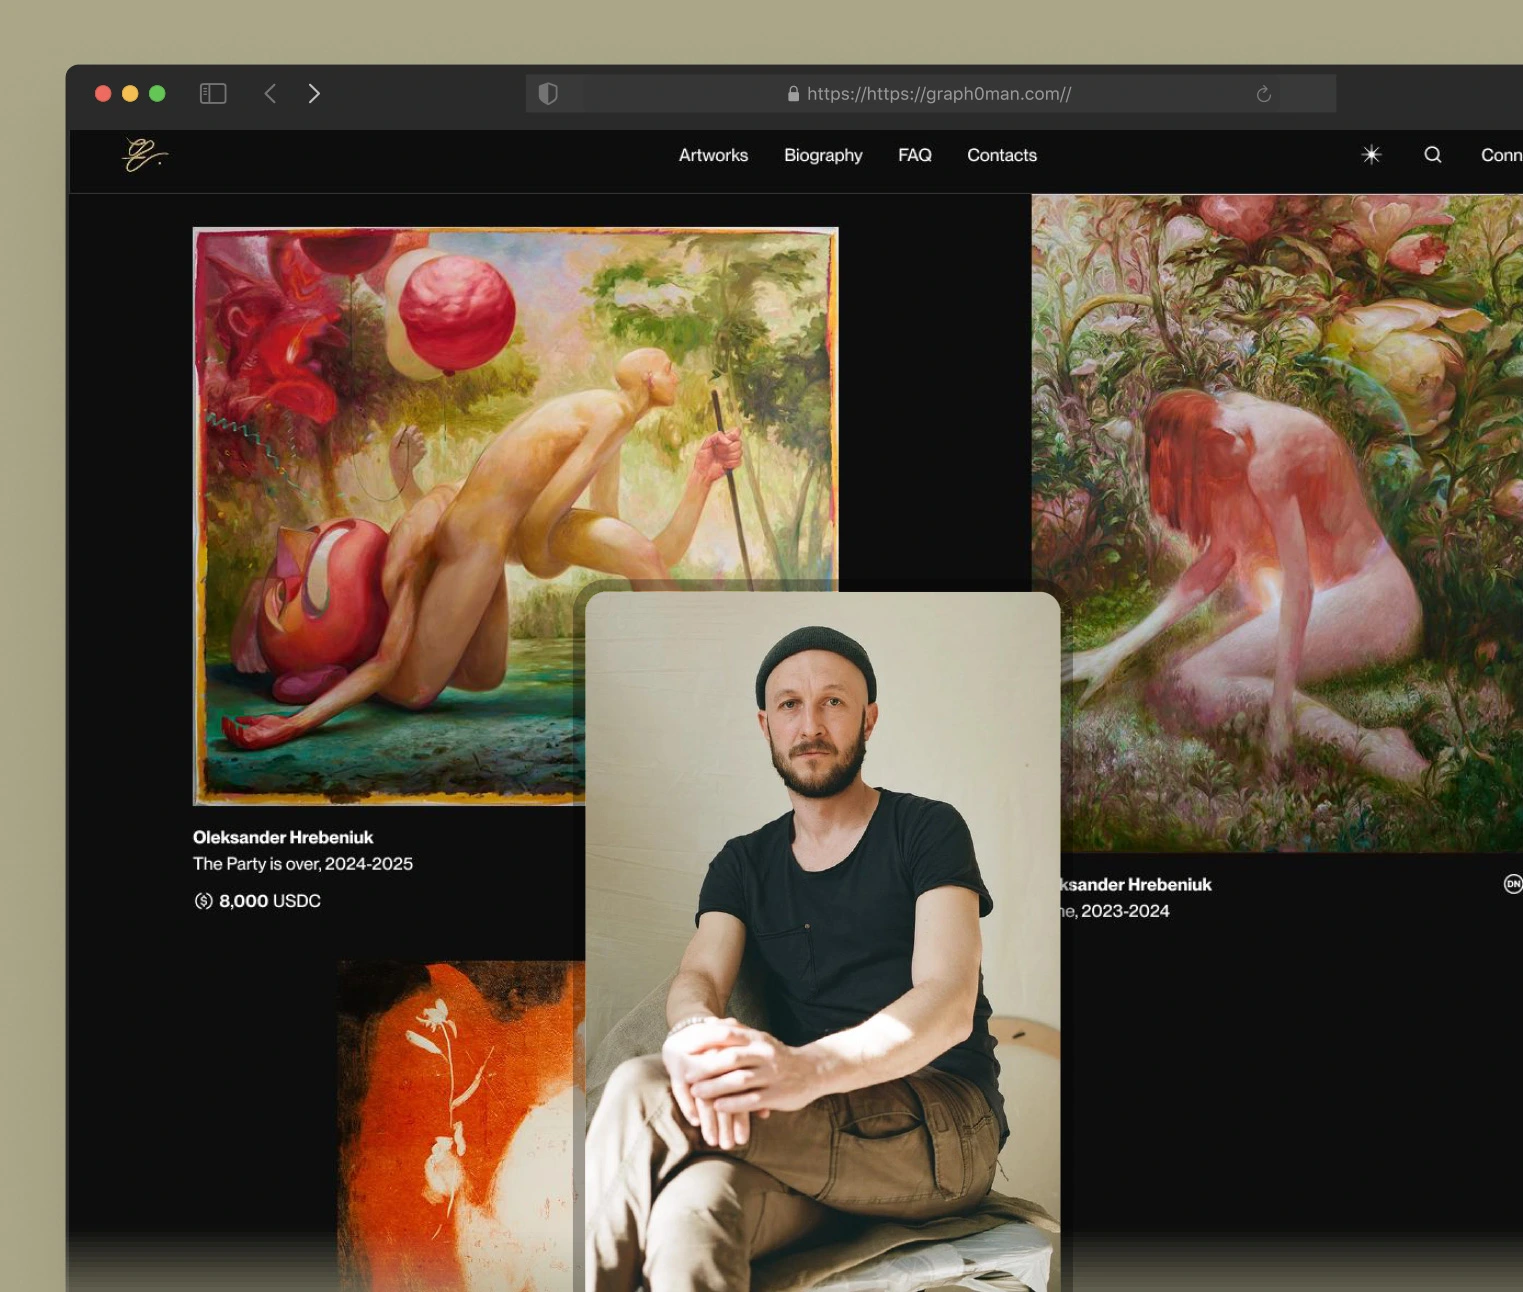The image size is (1523, 1292).
Task: Click the round badge icon beside right artwork
Action: point(1512,884)
